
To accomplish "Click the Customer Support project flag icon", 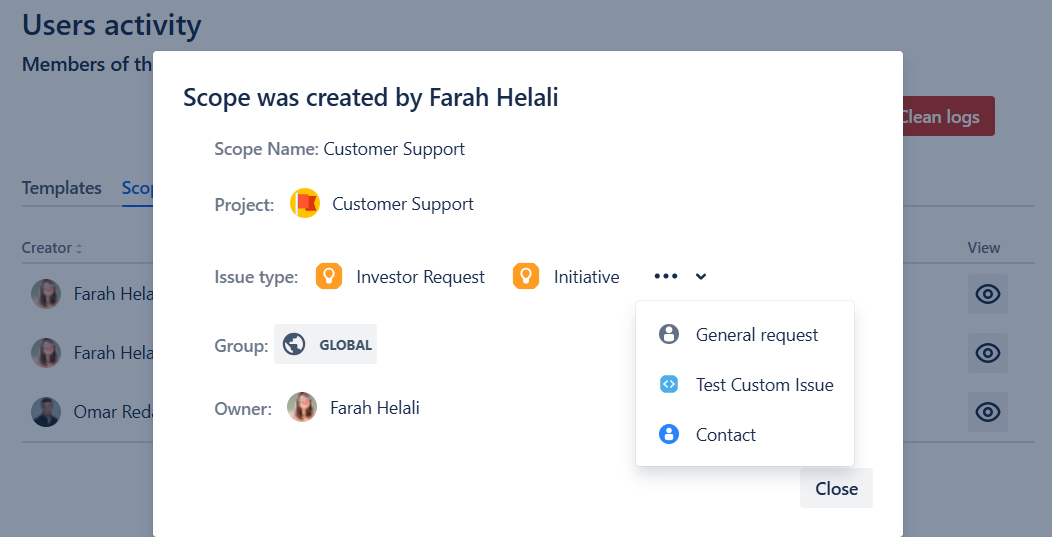I will [x=305, y=204].
